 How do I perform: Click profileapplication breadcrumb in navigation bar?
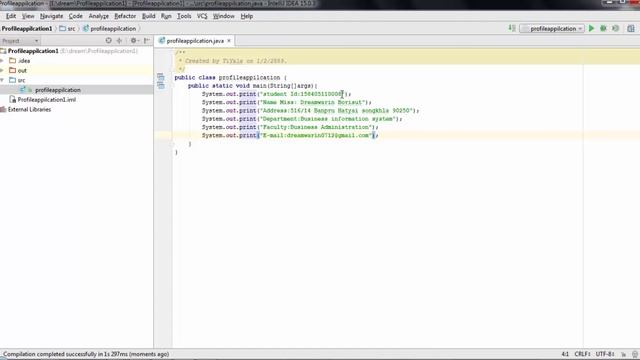[x=109, y=29]
